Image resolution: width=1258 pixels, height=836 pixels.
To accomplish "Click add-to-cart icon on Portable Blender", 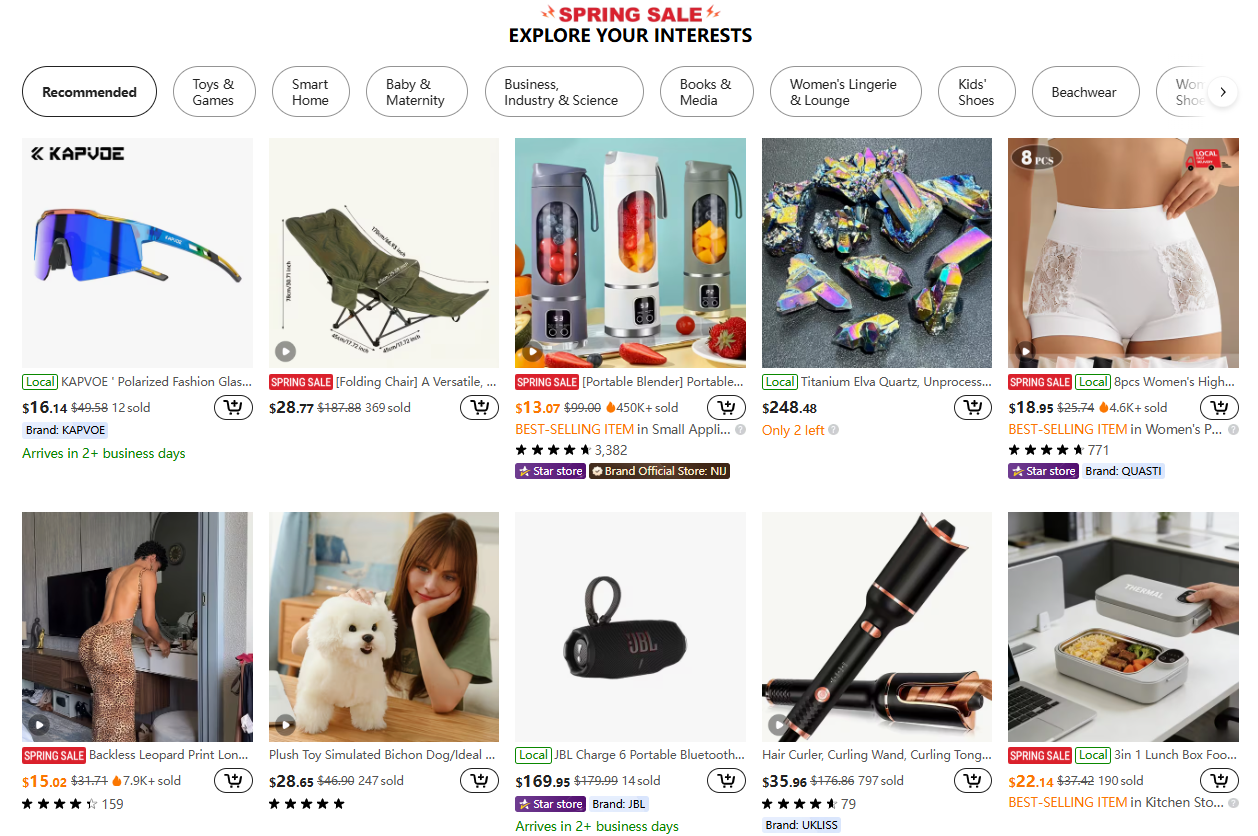I will pos(726,407).
